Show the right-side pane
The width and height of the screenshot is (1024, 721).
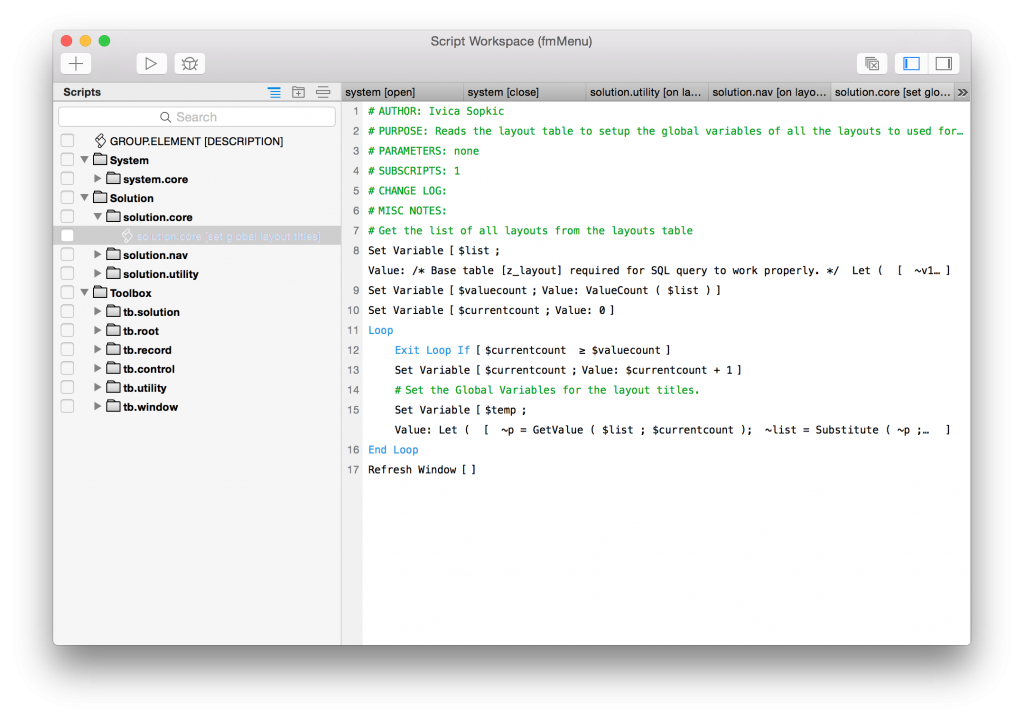(x=943, y=62)
